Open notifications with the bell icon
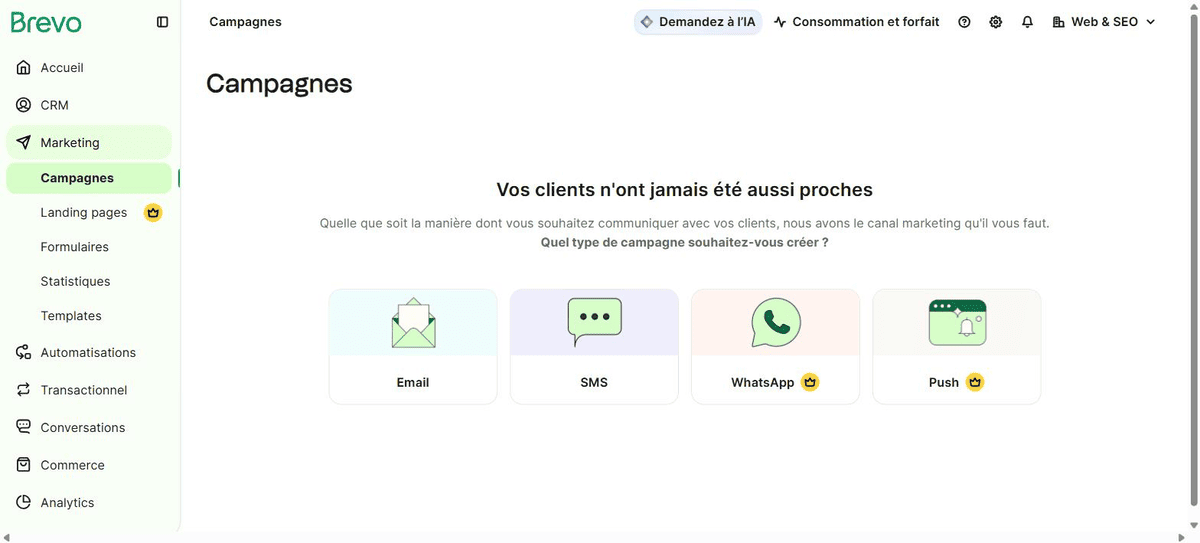This screenshot has height=543, width=1200. coord(1027,22)
